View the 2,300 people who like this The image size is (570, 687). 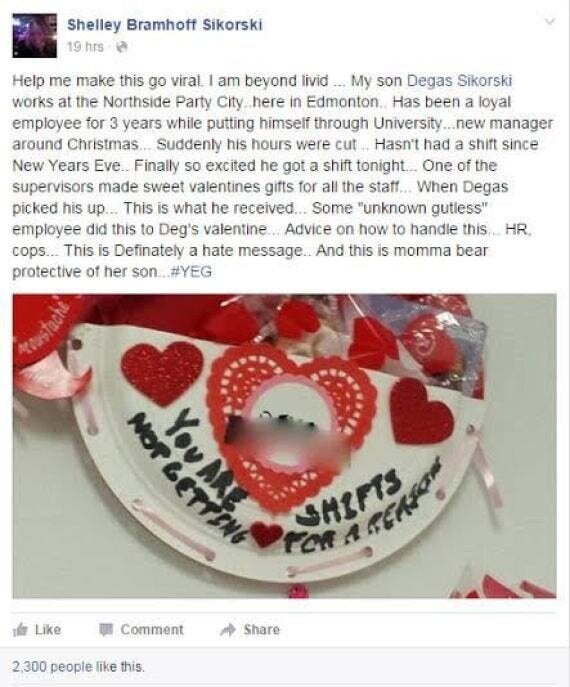tap(78, 667)
